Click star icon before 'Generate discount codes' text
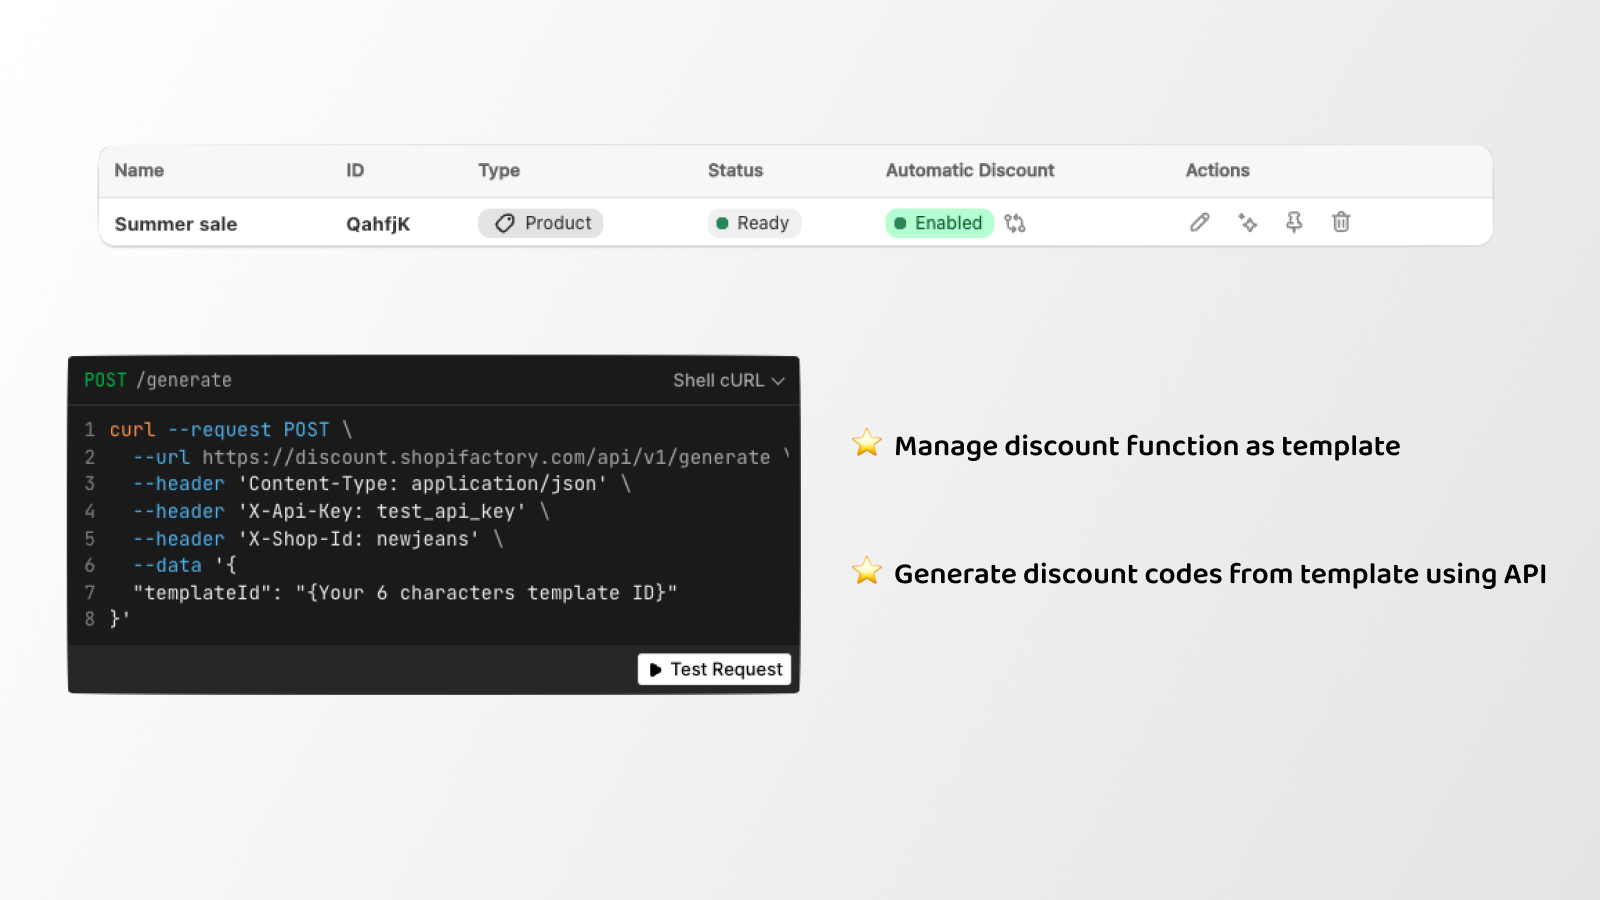1600x900 pixels. pyautogui.click(x=866, y=571)
